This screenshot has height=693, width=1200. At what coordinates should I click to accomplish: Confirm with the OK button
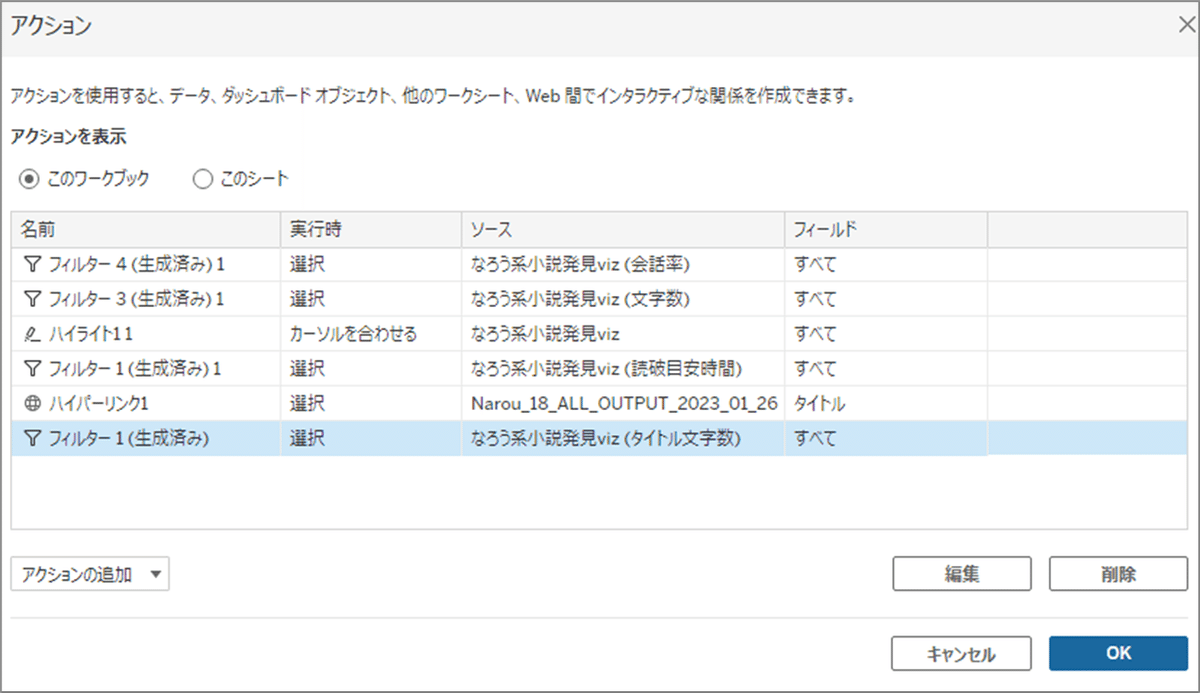coord(1118,653)
